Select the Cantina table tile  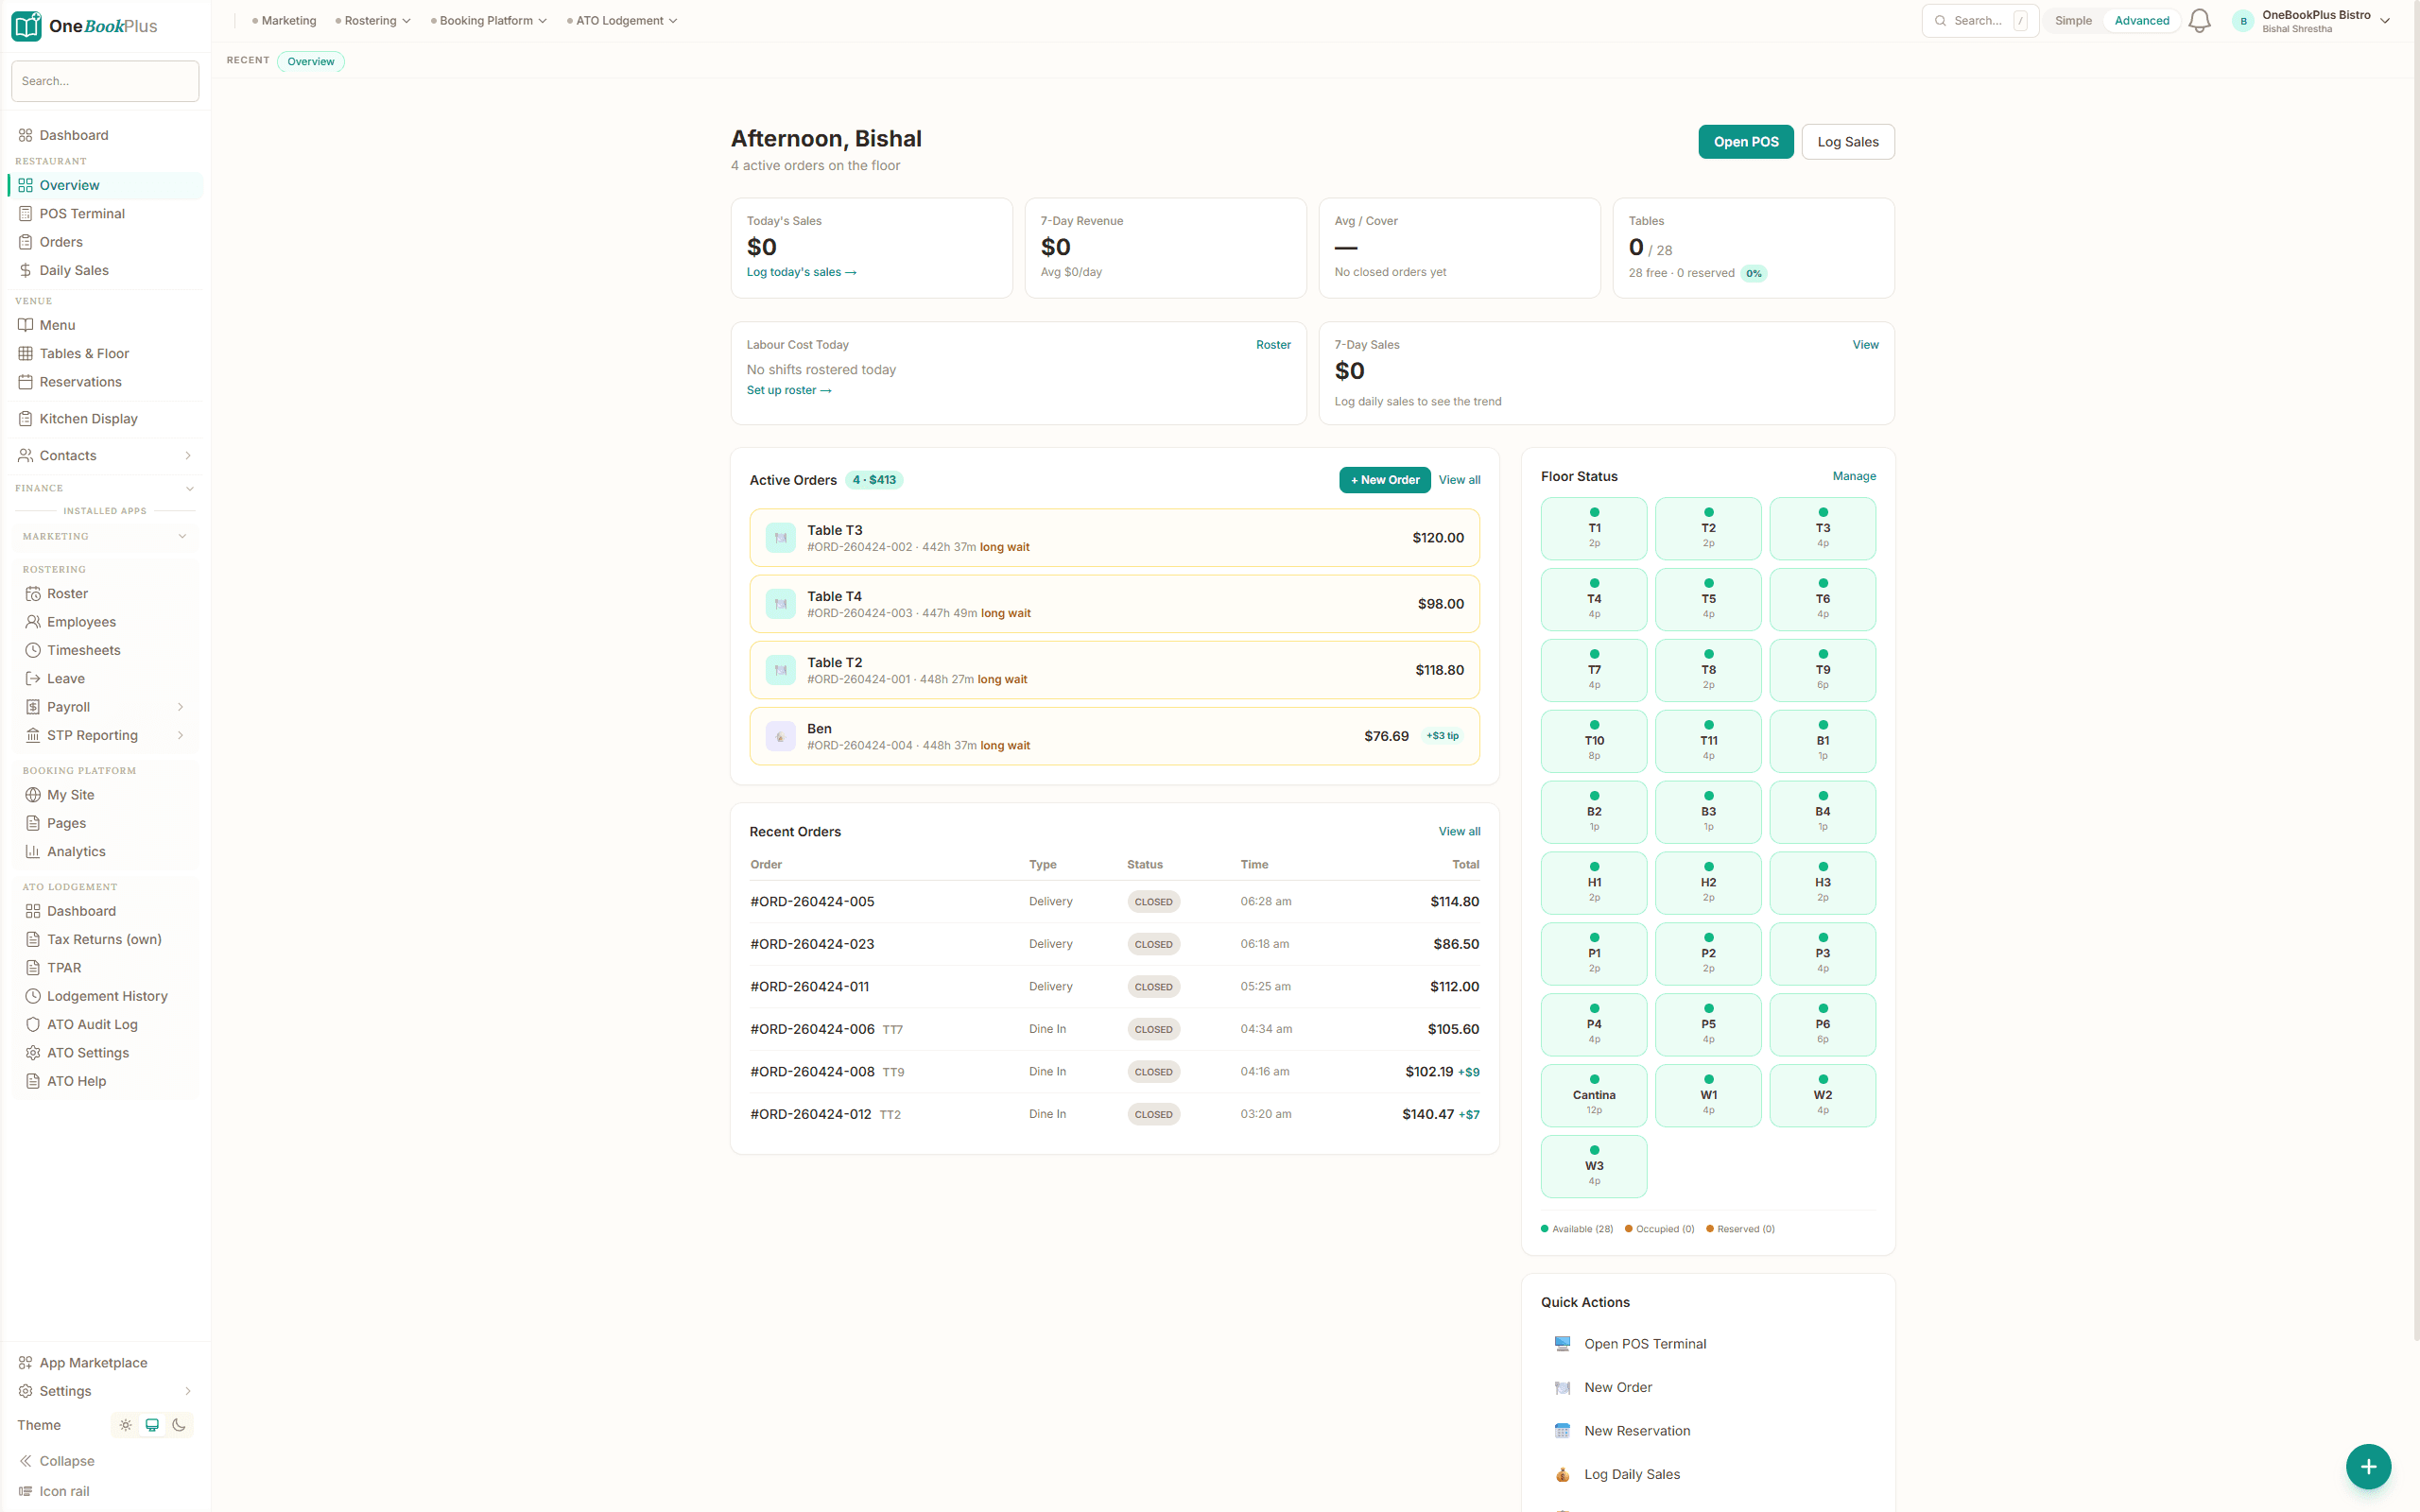click(1594, 1095)
